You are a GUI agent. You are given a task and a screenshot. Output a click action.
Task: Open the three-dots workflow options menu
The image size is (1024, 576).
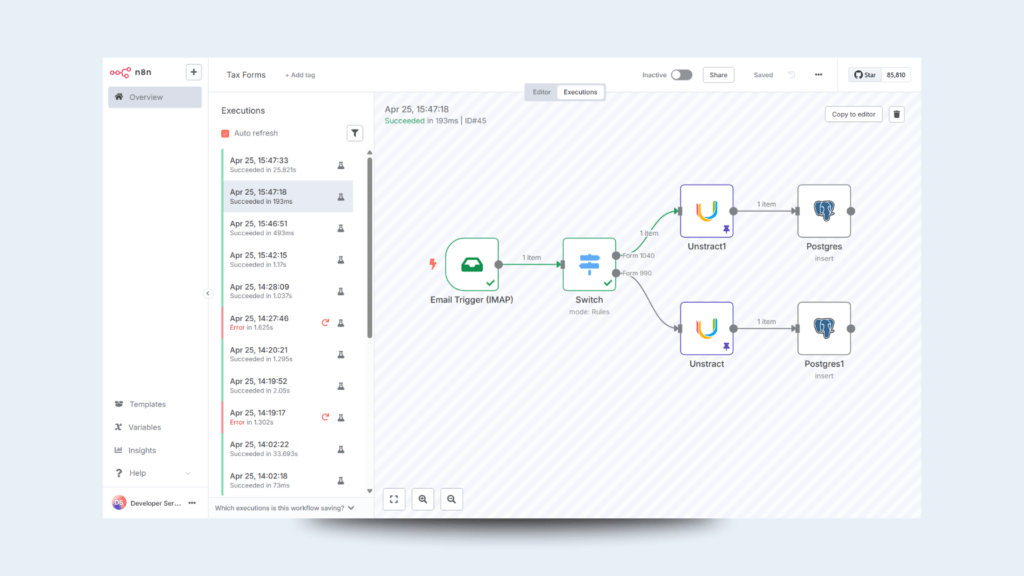[818, 75]
